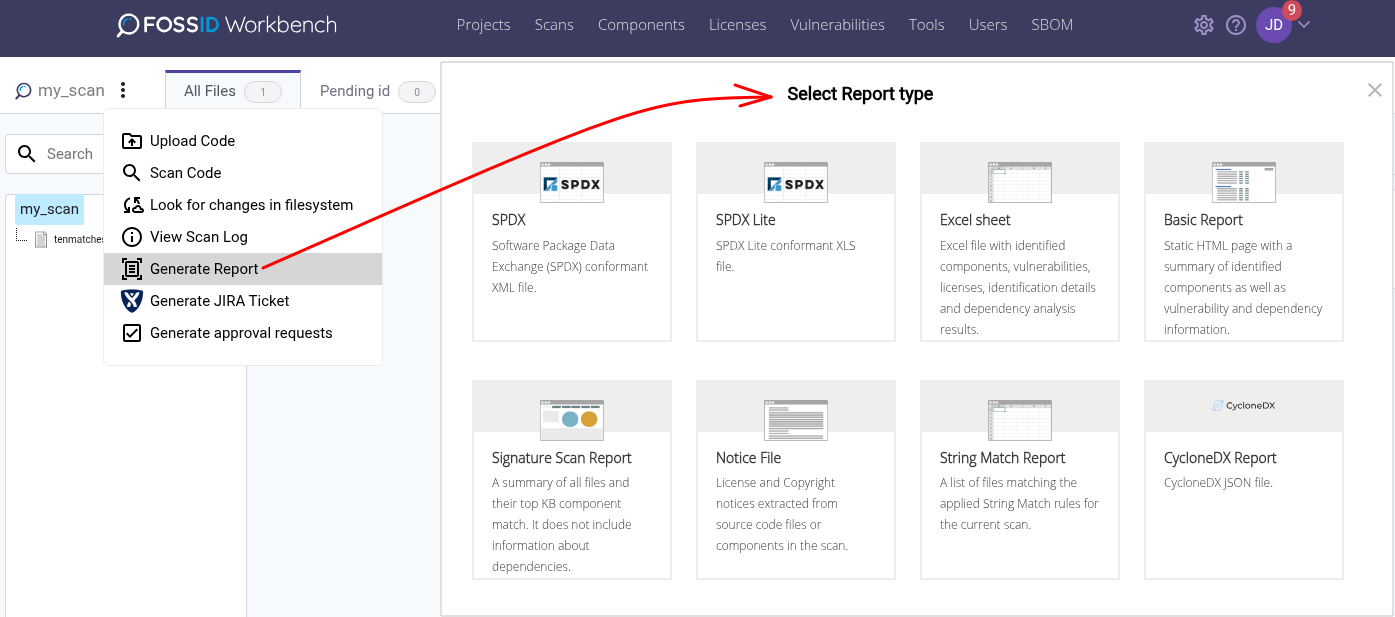Click the JIRA ticket logo icon
This screenshot has height=617, width=1395.
(x=132, y=301)
